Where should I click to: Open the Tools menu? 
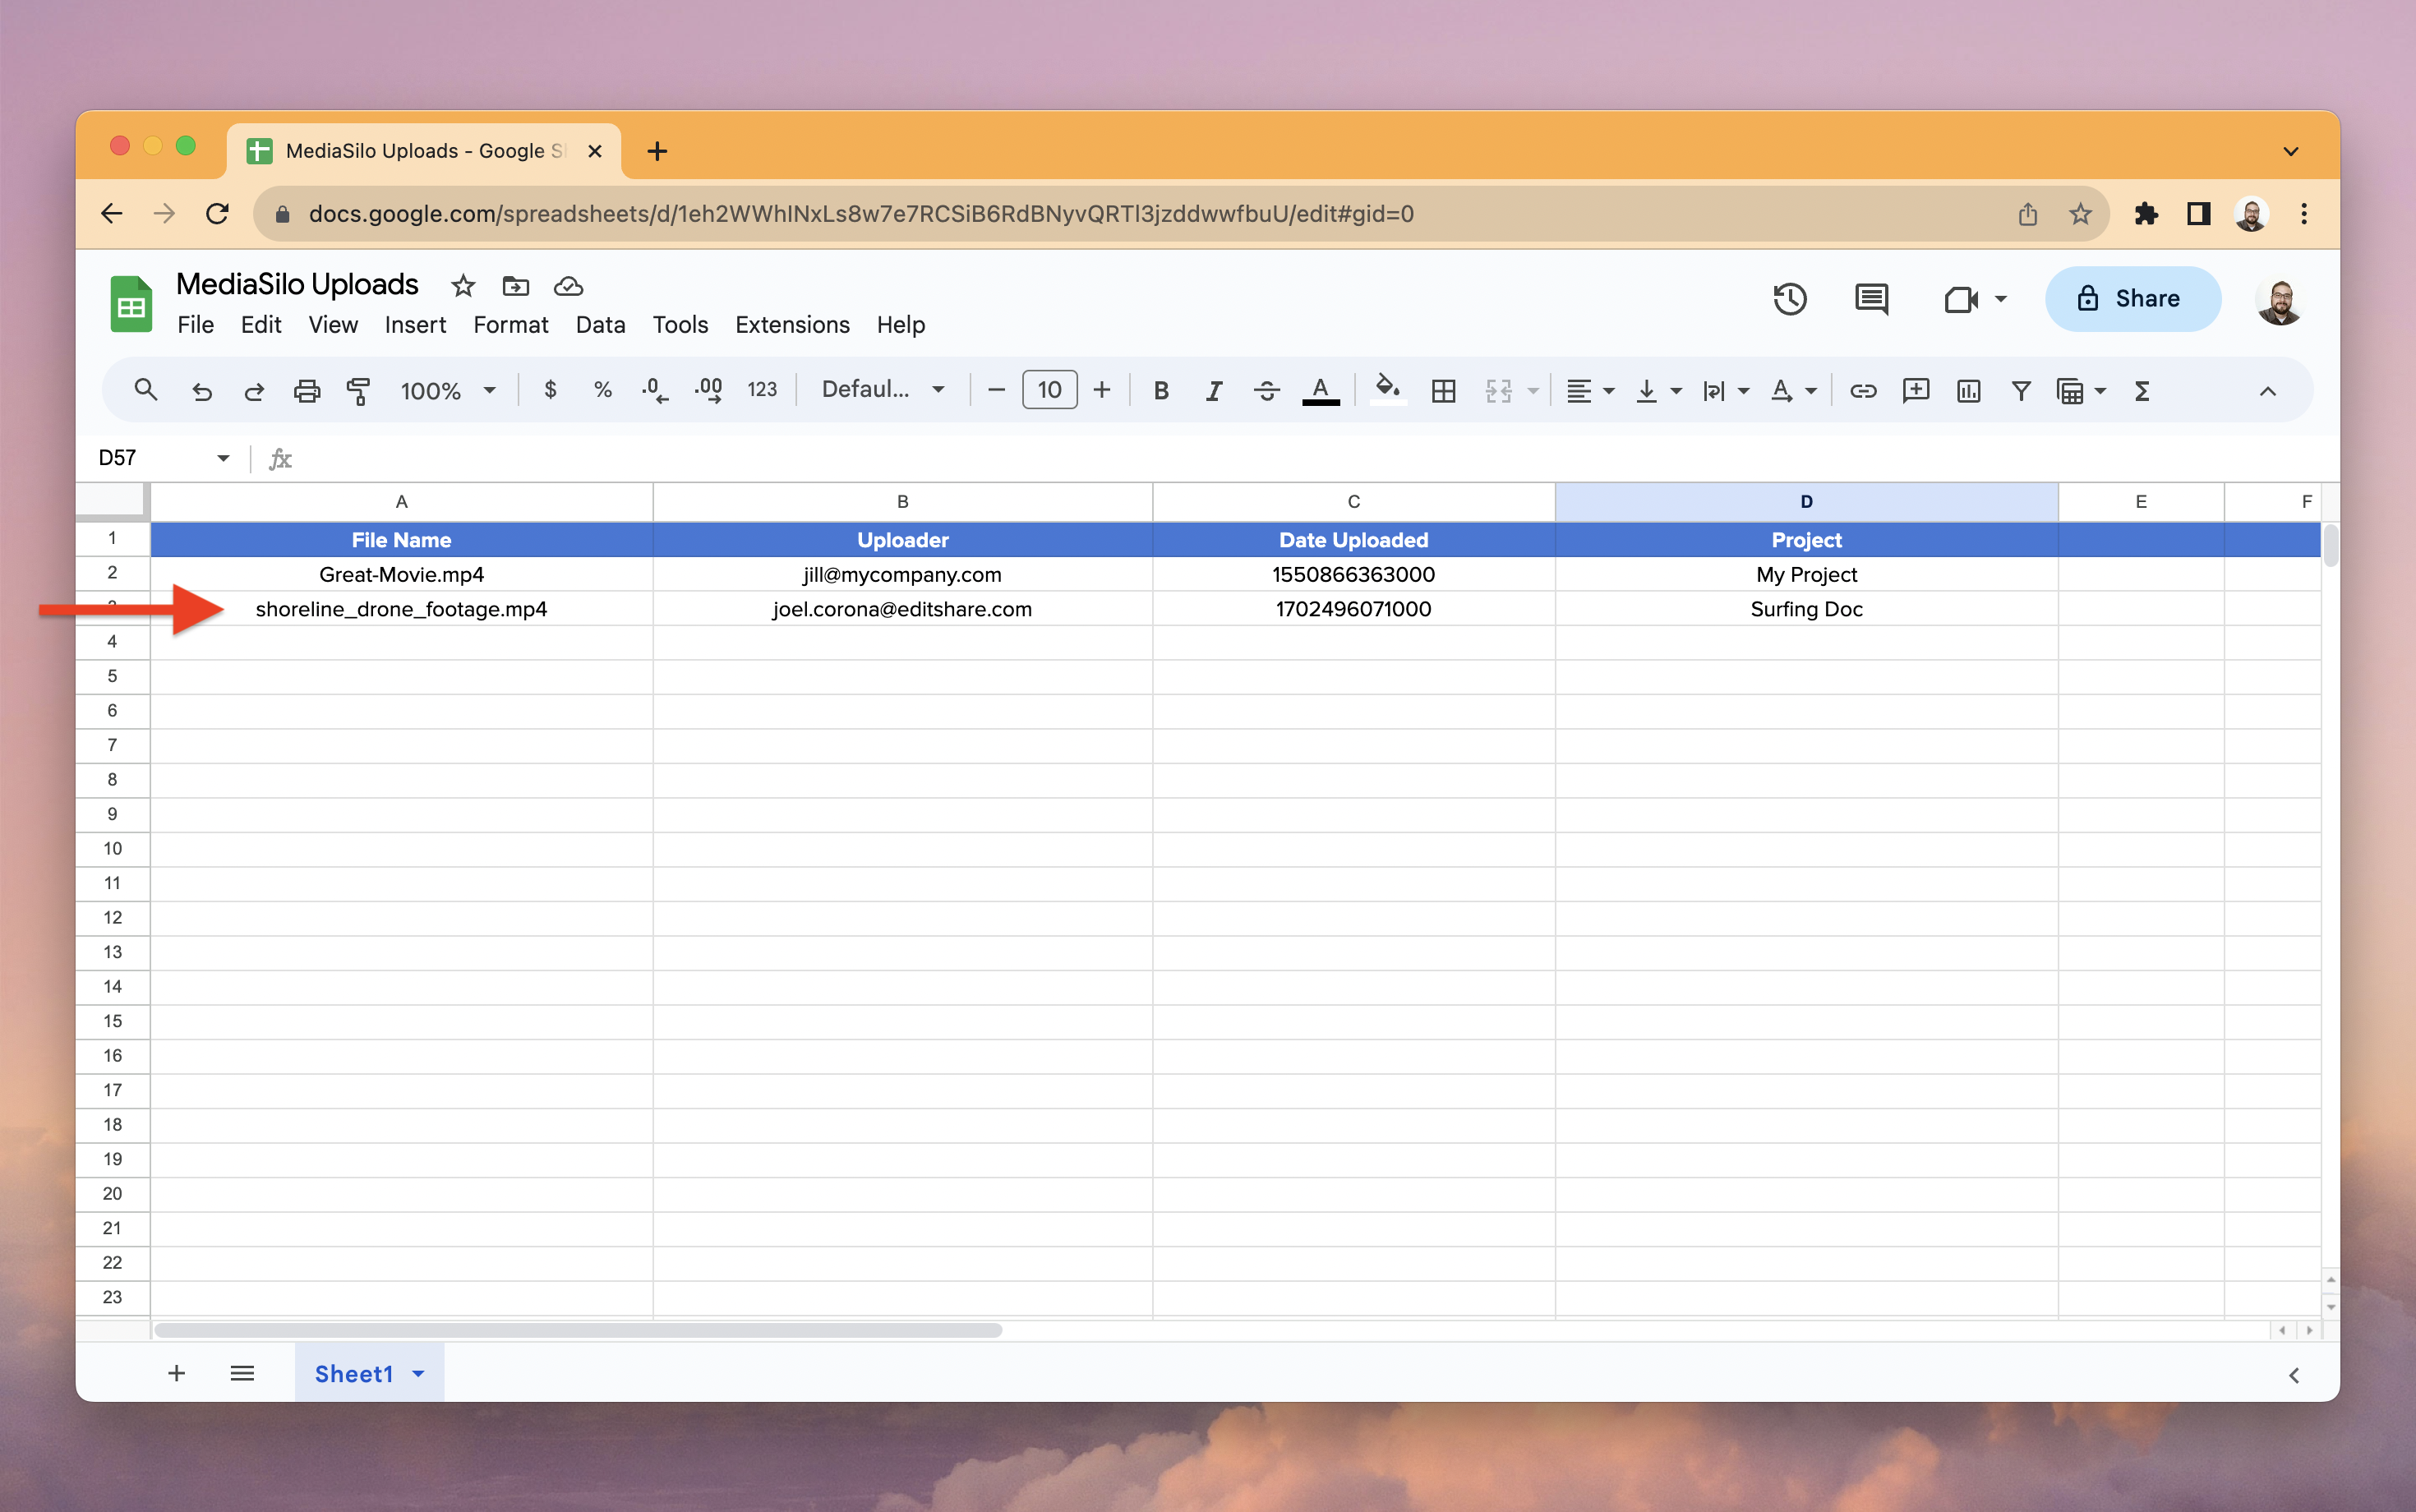(x=680, y=325)
